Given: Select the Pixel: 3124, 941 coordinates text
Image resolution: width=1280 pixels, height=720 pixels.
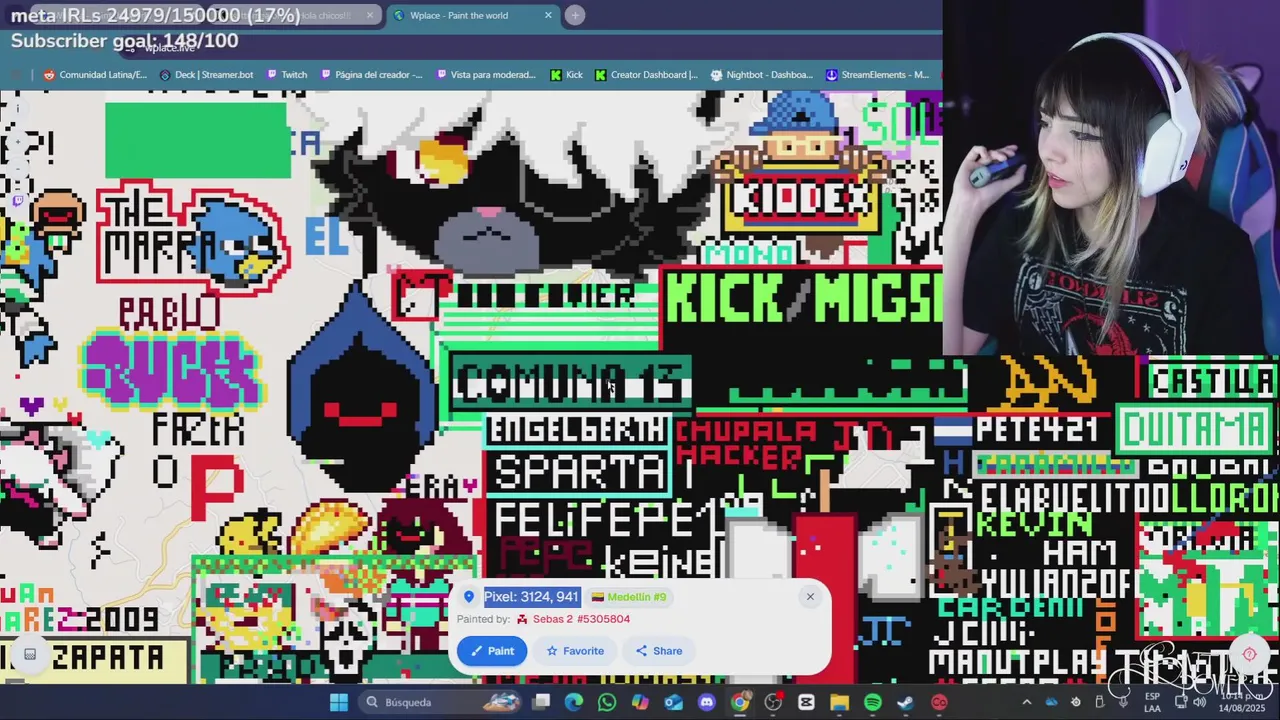Looking at the screenshot, I should tap(531, 597).
